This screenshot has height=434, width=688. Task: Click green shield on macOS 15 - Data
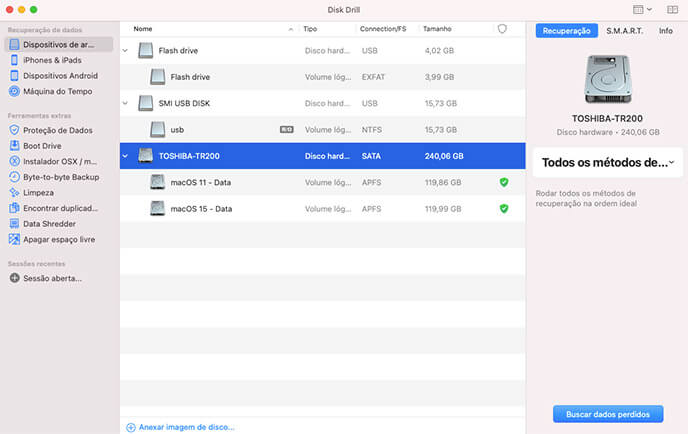[504, 208]
